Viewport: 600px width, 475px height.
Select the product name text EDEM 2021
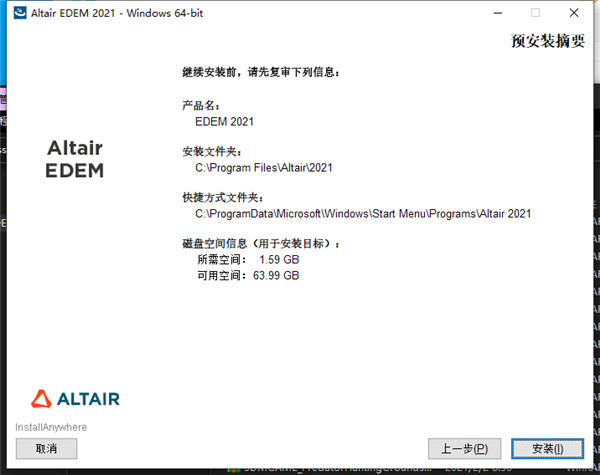point(224,122)
